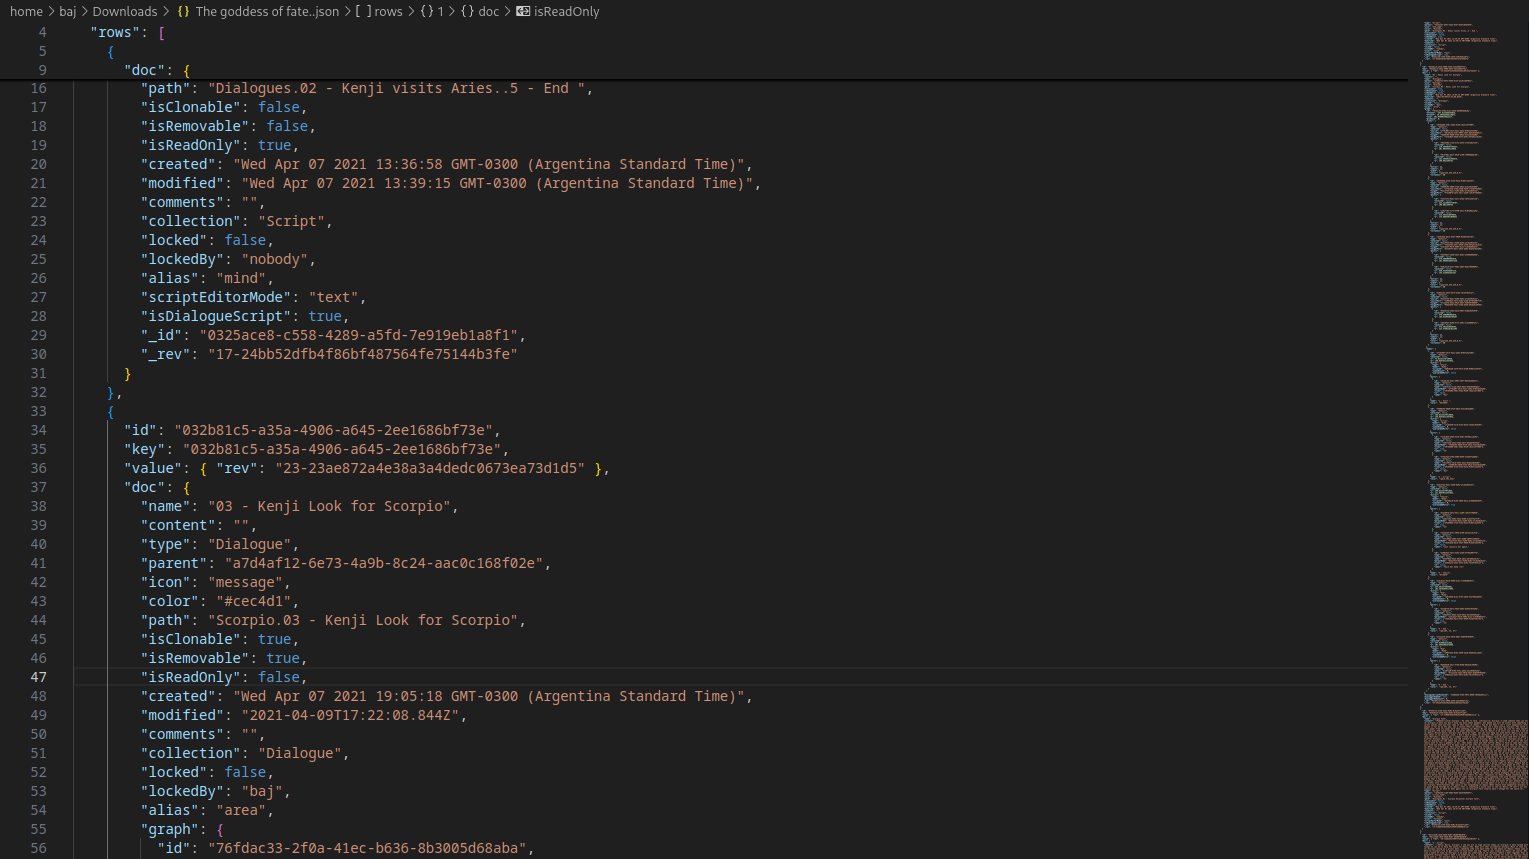Image resolution: width=1529 pixels, height=859 pixels.
Task: Open the "doc" breadcrumb dropdown
Action: (487, 11)
